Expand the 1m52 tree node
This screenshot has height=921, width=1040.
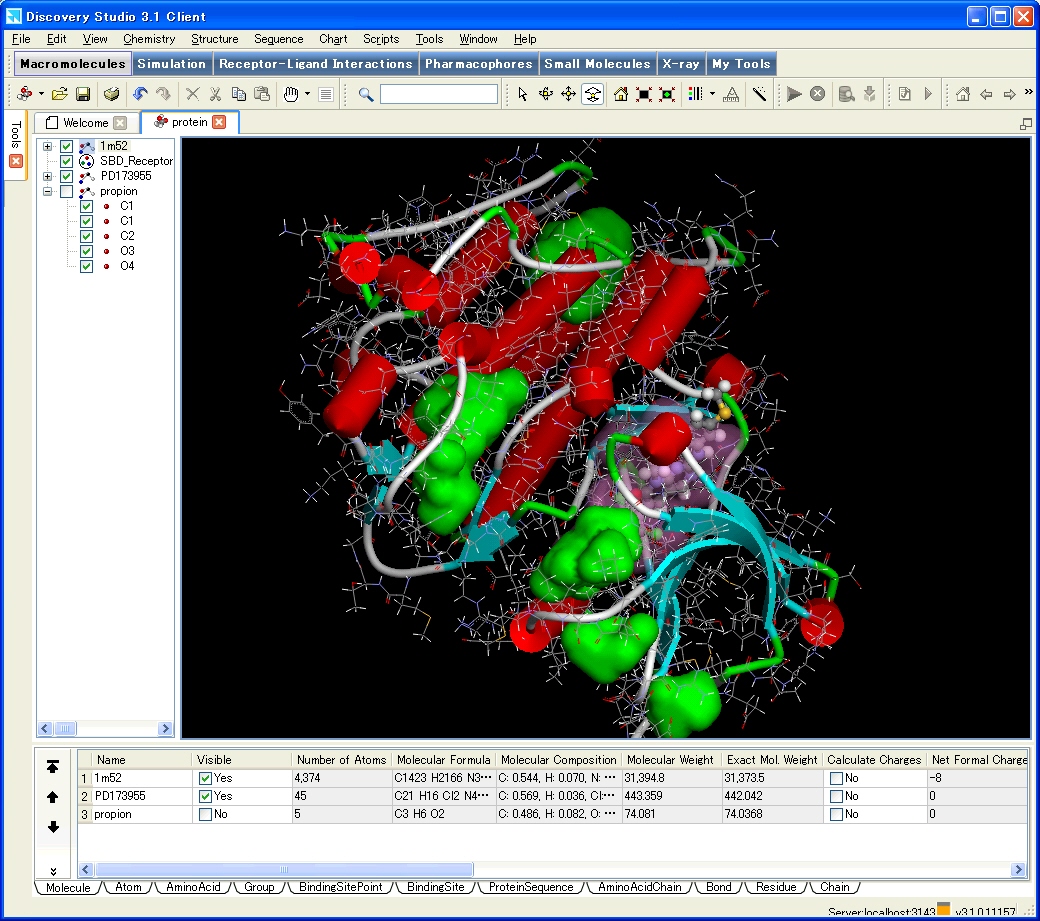tap(47, 146)
